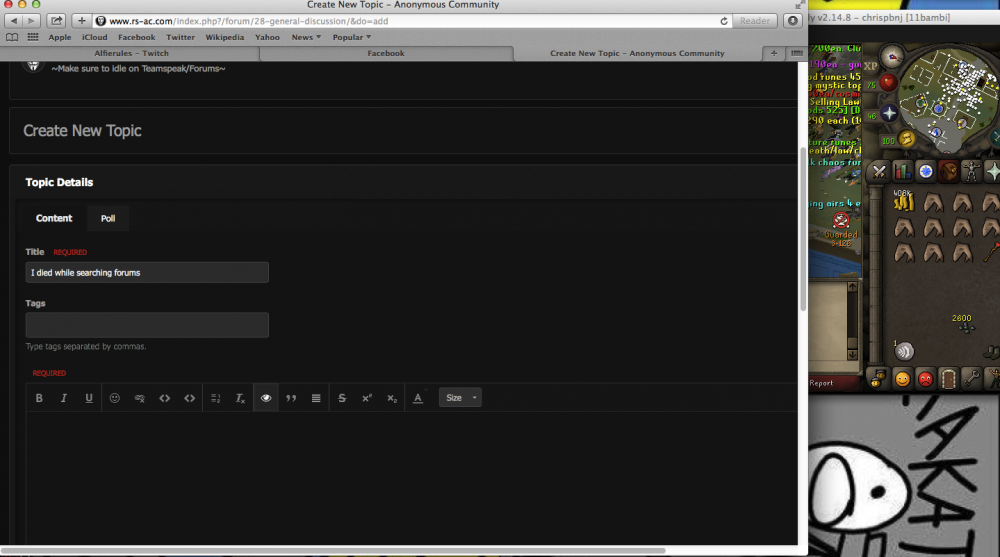Toggle the subscript formatting button

pyautogui.click(x=392, y=398)
